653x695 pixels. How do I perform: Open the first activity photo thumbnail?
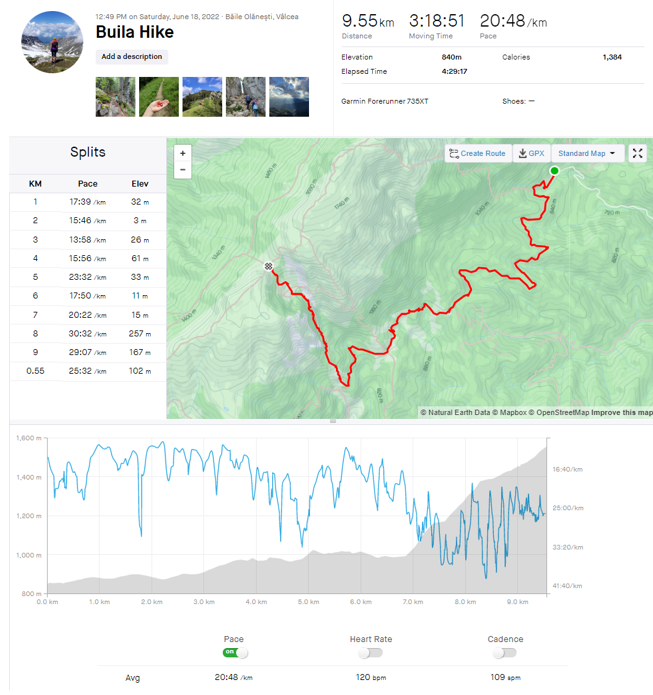(115, 97)
